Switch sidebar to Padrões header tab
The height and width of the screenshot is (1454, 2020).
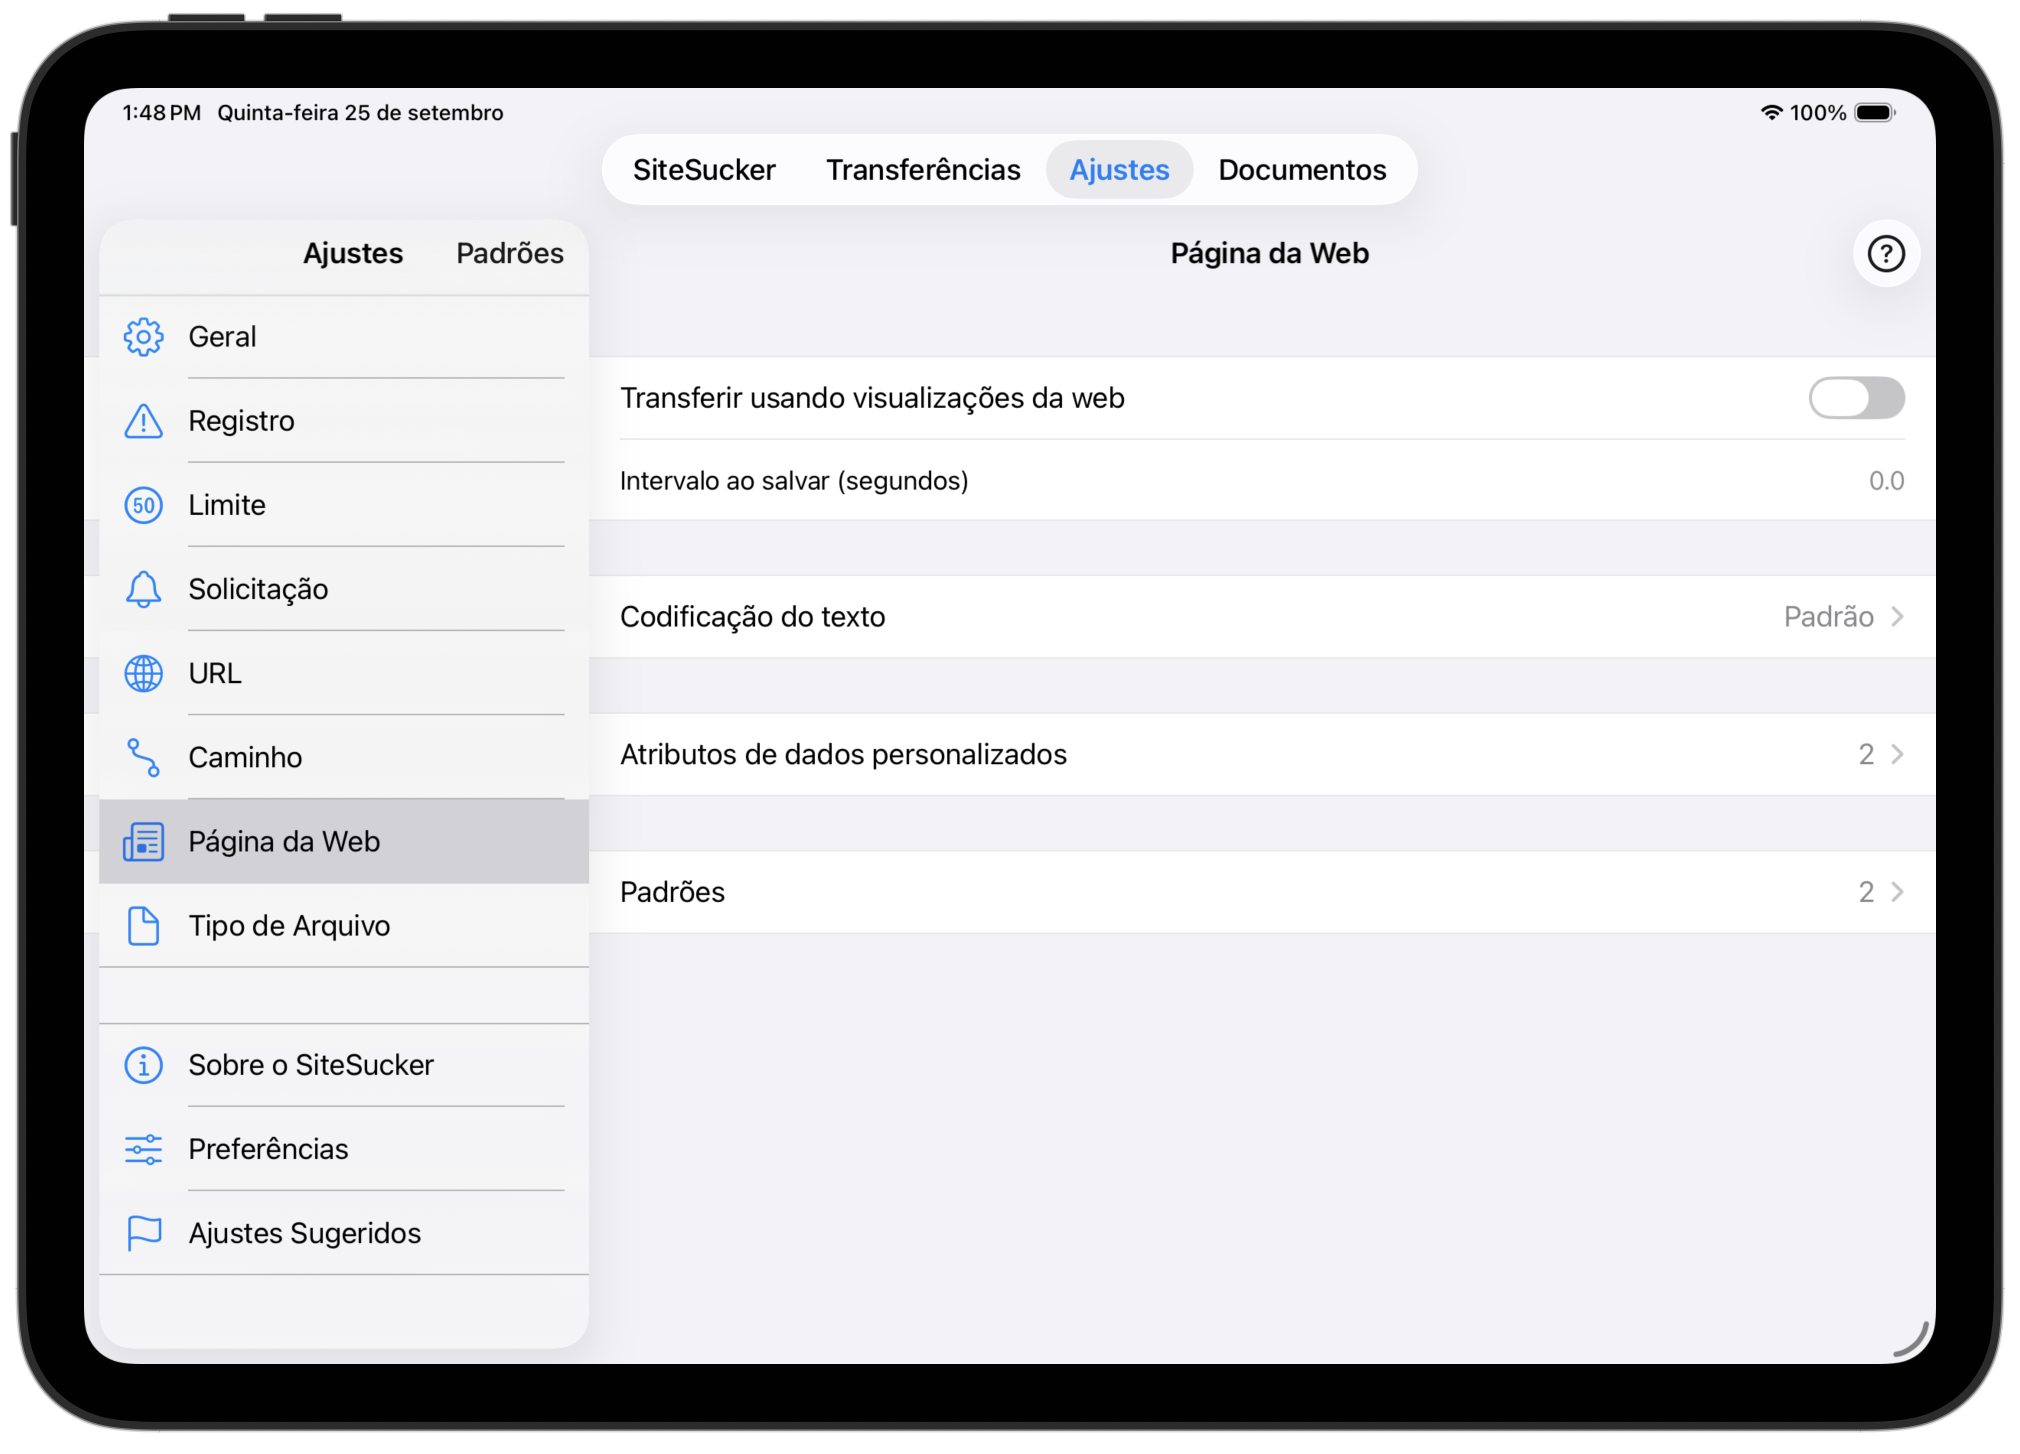pyautogui.click(x=510, y=254)
